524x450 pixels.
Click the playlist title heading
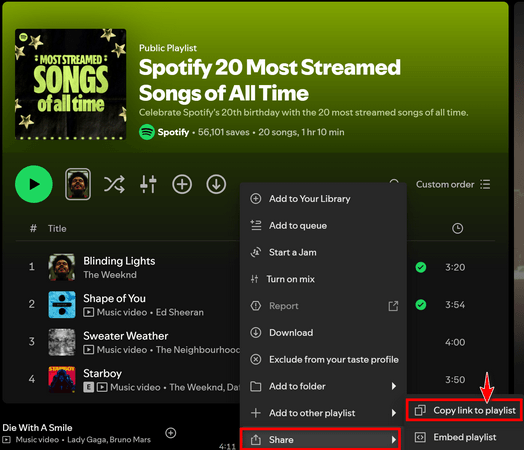click(269, 80)
